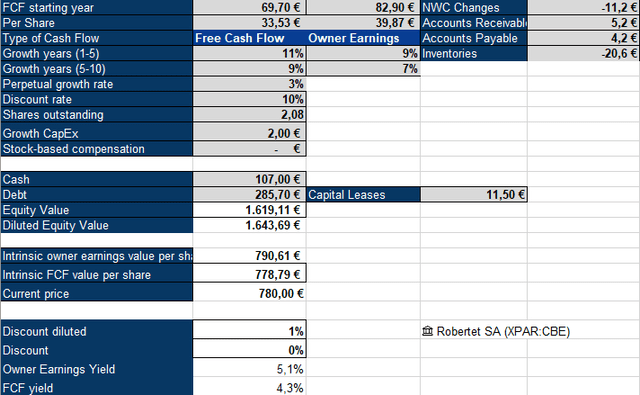The image size is (640, 395).
Task: Click the Accounts Payable value 4,2 €
Action: (x=584, y=38)
